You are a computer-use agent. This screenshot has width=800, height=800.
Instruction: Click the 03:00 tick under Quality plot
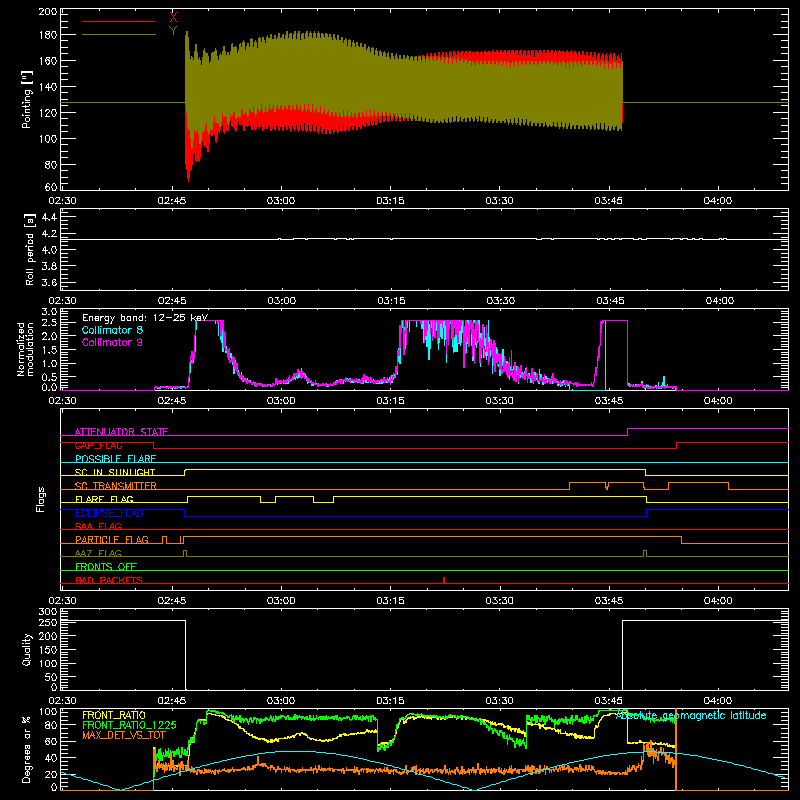tap(281, 701)
